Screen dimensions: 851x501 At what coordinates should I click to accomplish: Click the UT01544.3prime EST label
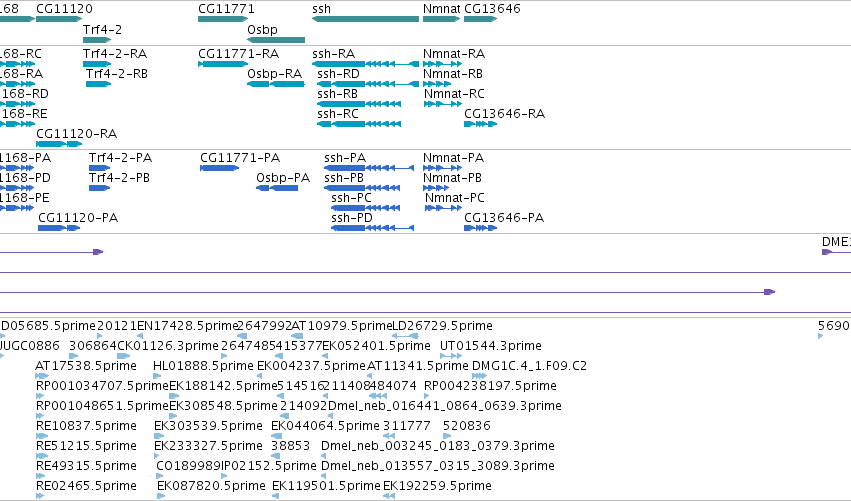491,346
